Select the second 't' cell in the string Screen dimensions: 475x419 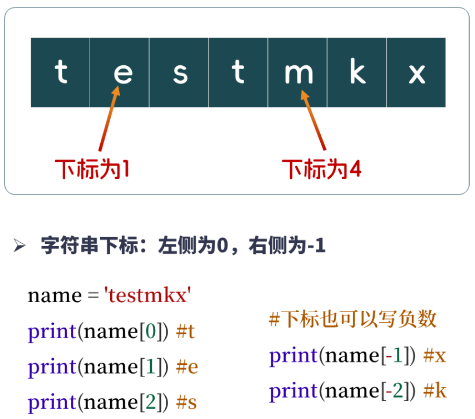238,72
